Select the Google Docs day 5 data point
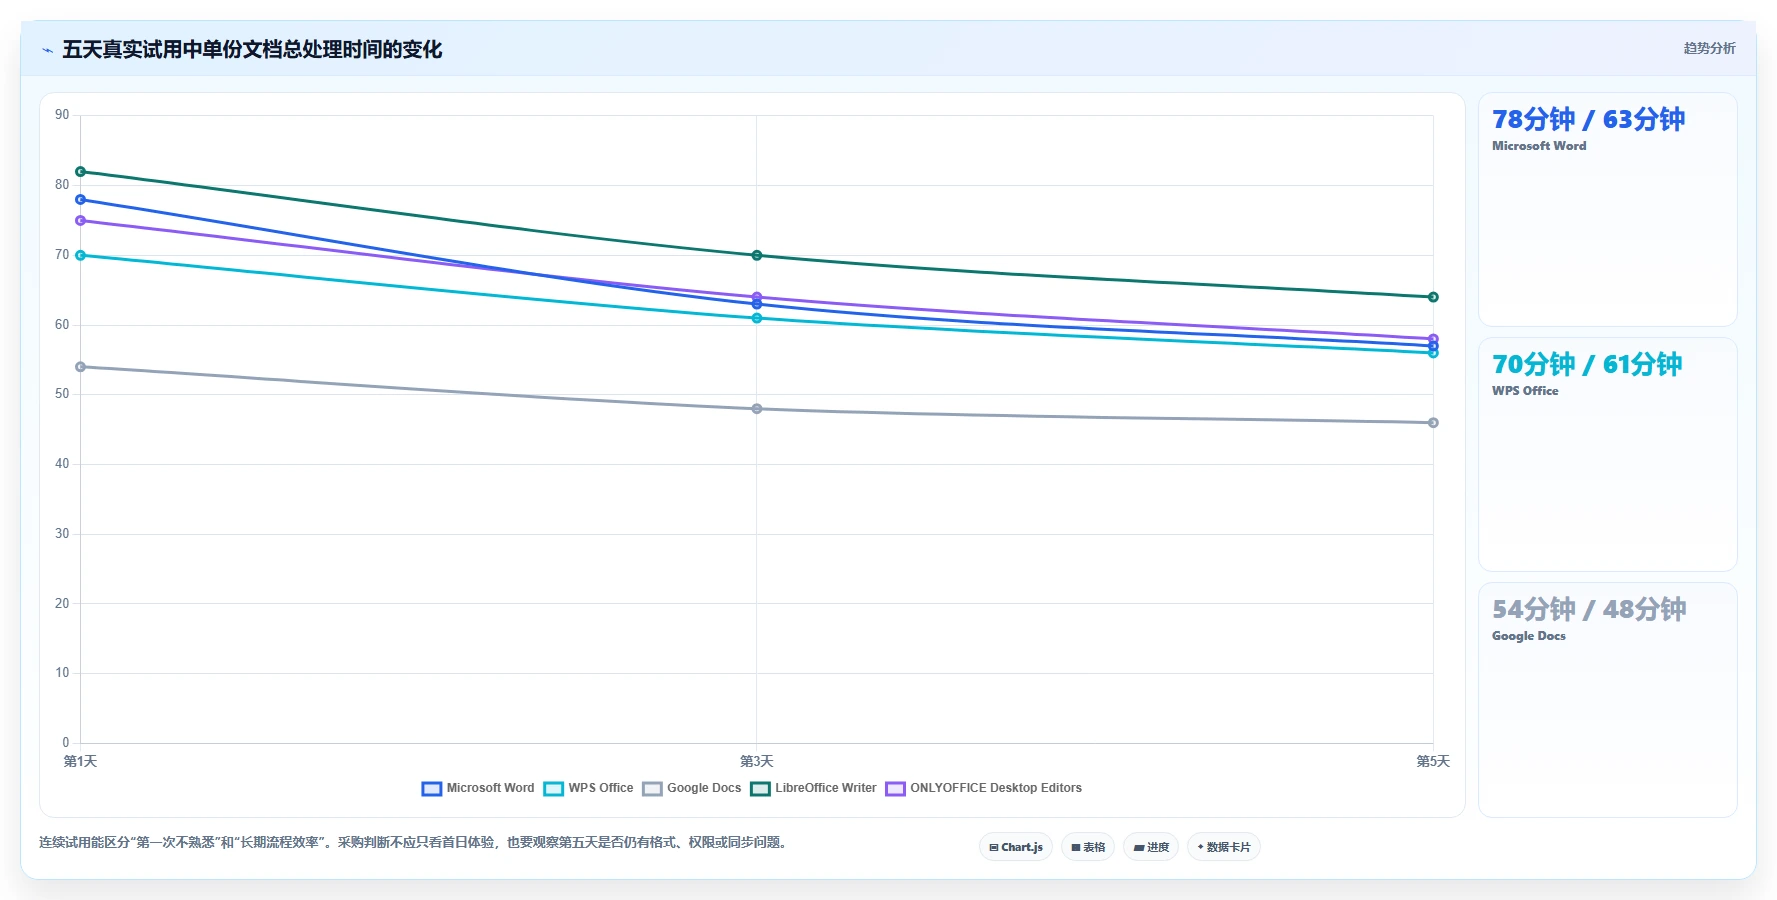Viewport: 1777px width, 900px height. [1433, 423]
